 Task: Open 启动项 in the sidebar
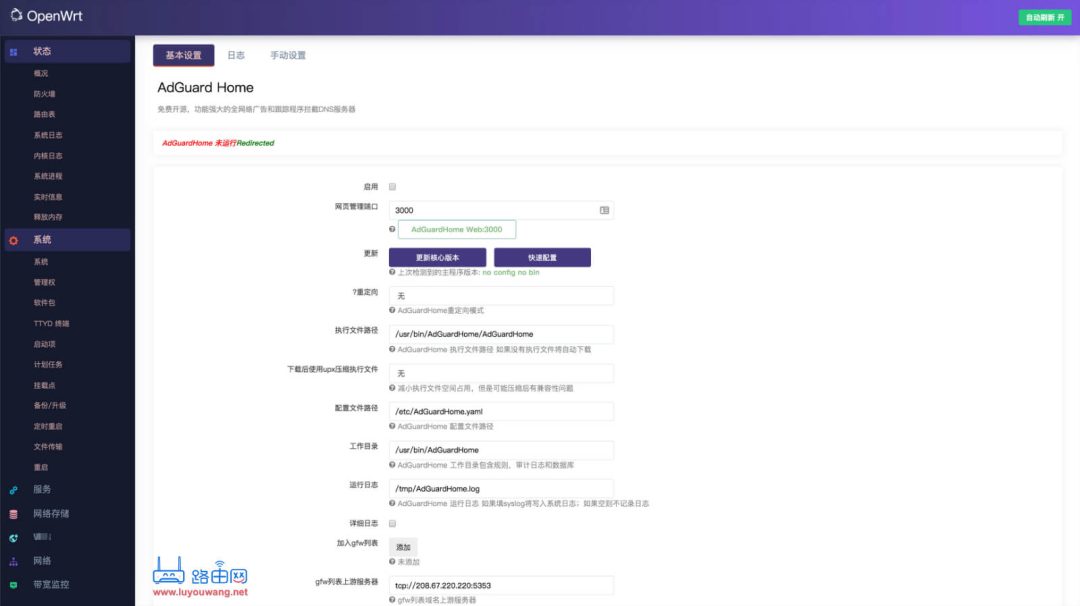click(45, 344)
